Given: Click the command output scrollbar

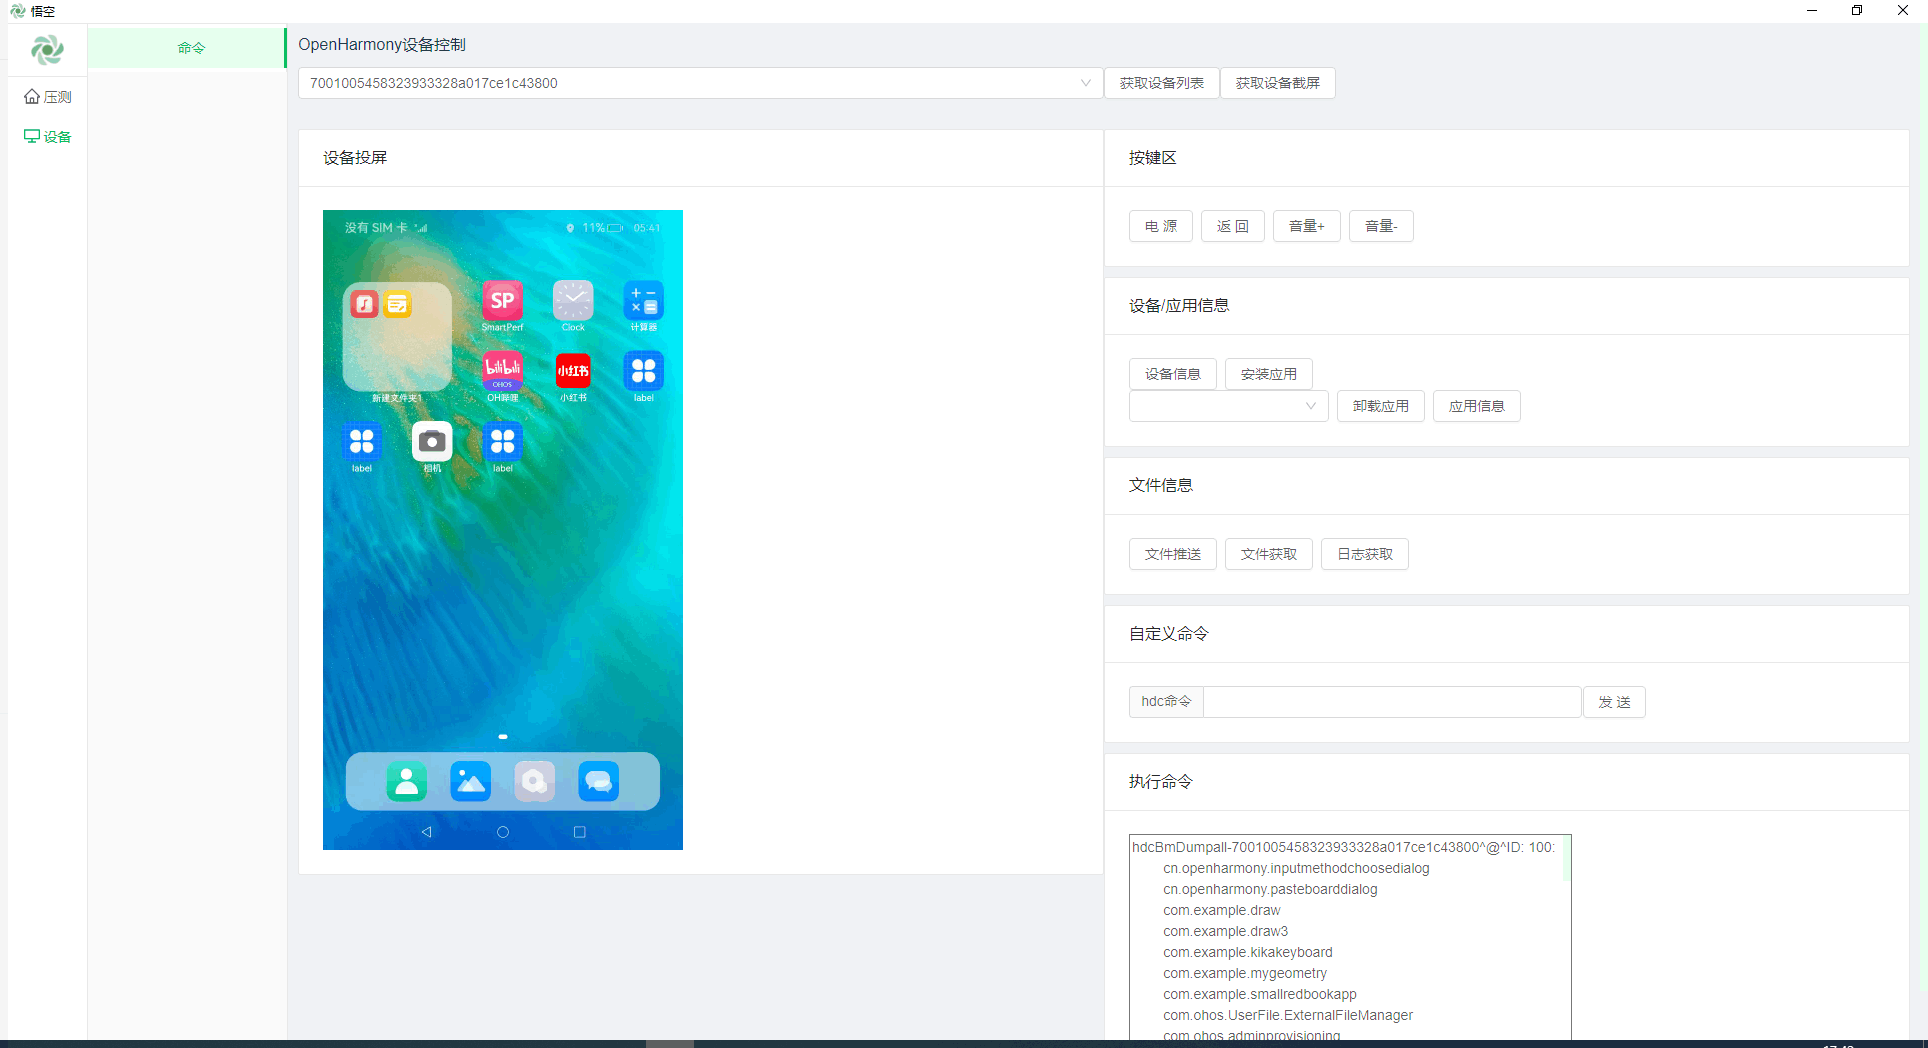Looking at the screenshot, I should point(1566,860).
